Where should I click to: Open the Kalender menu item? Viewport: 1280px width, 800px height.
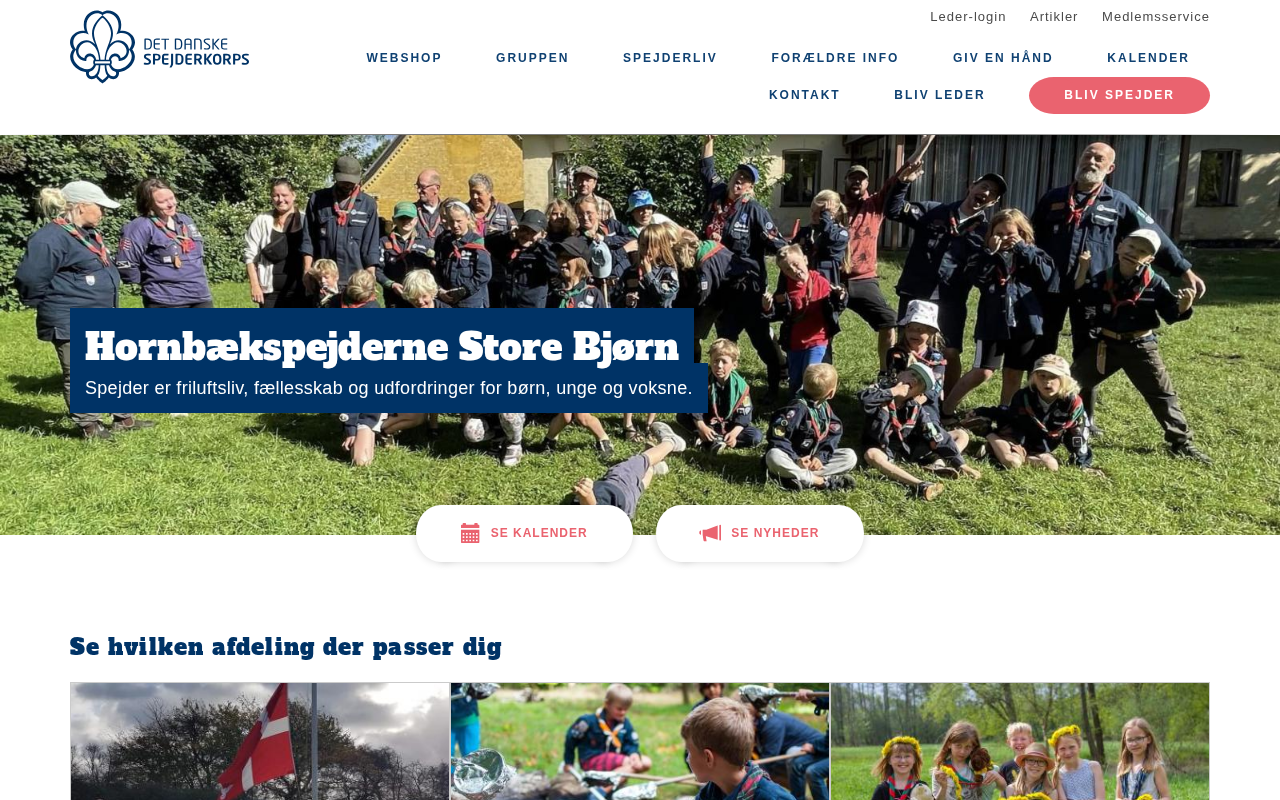(1148, 58)
